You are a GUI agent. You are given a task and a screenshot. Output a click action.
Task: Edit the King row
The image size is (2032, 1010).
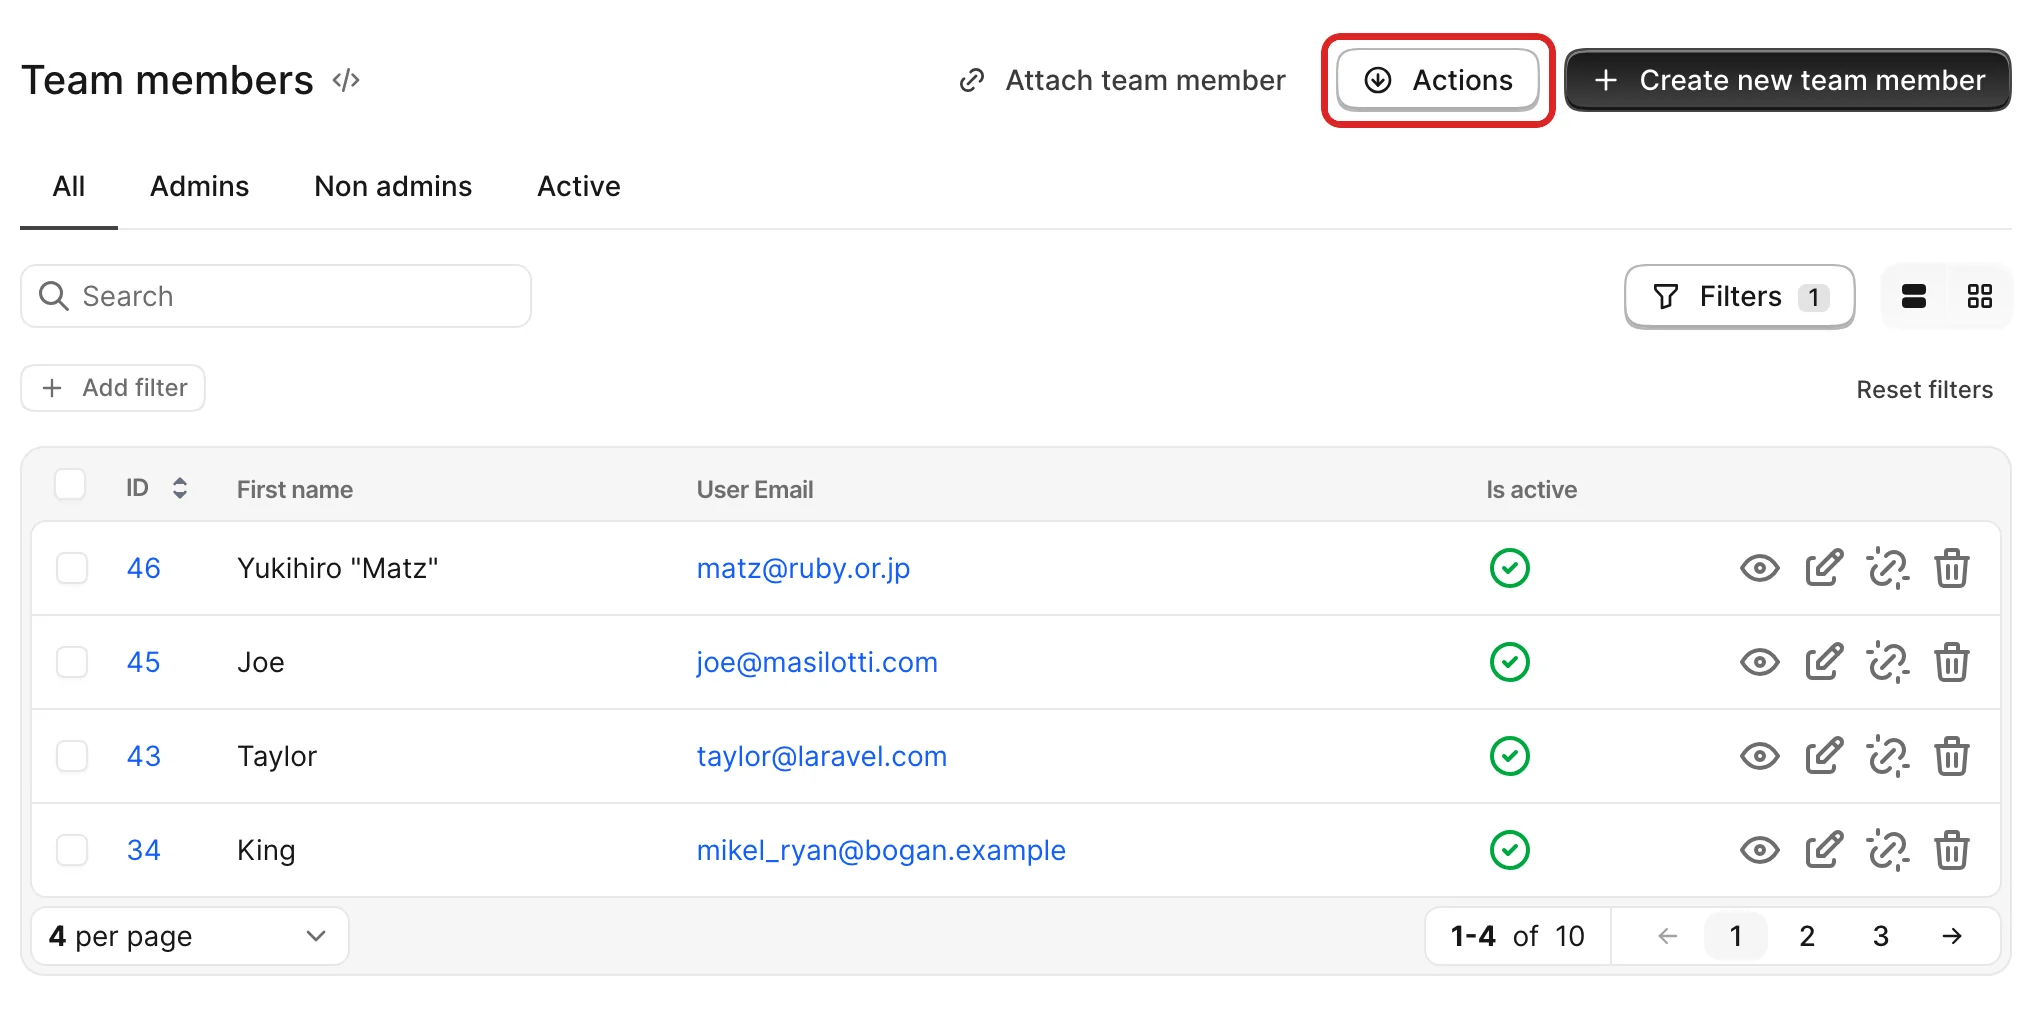(x=1824, y=850)
